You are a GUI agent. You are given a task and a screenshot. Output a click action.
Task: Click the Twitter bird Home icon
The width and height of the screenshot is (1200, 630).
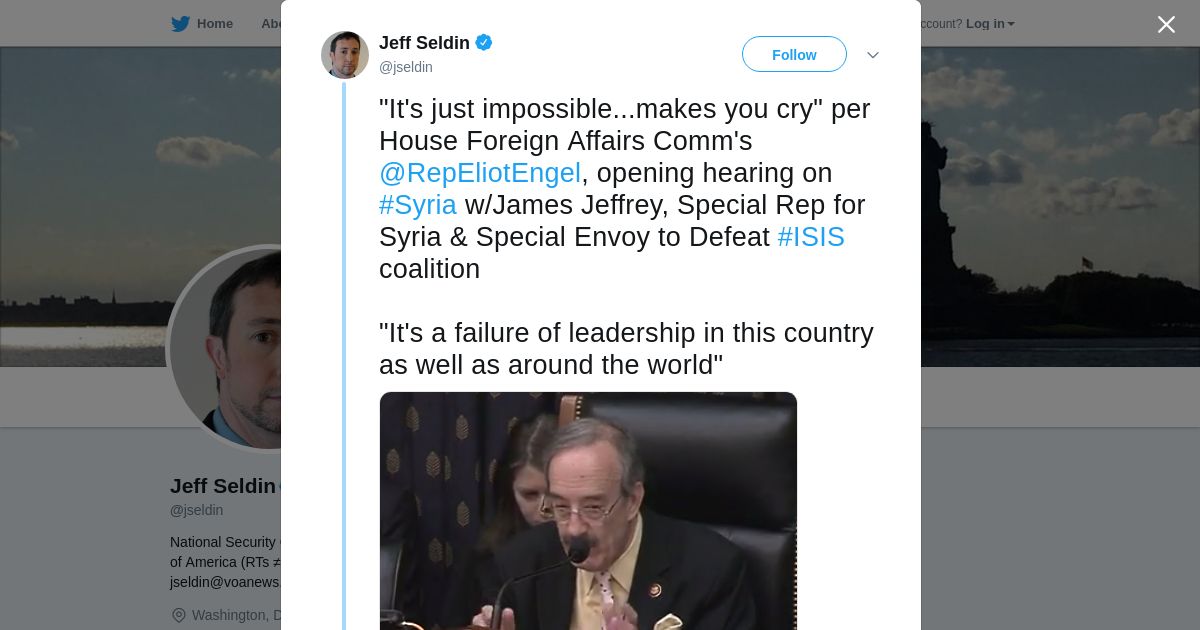click(180, 24)
